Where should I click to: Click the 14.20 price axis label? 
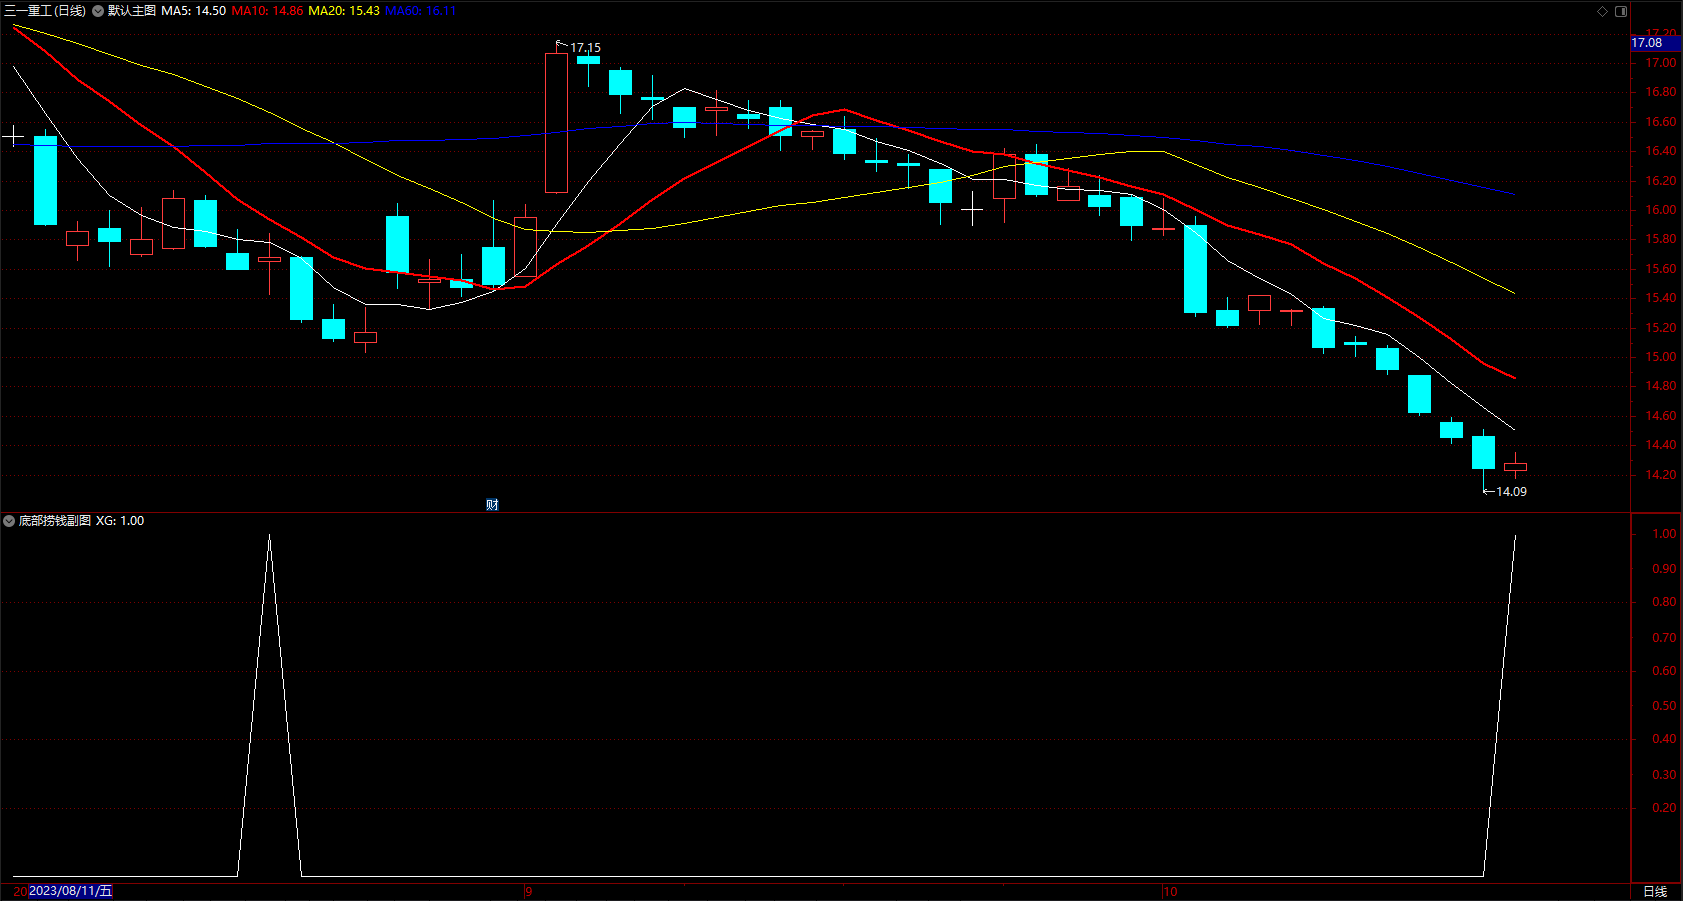coord(1661,475)
